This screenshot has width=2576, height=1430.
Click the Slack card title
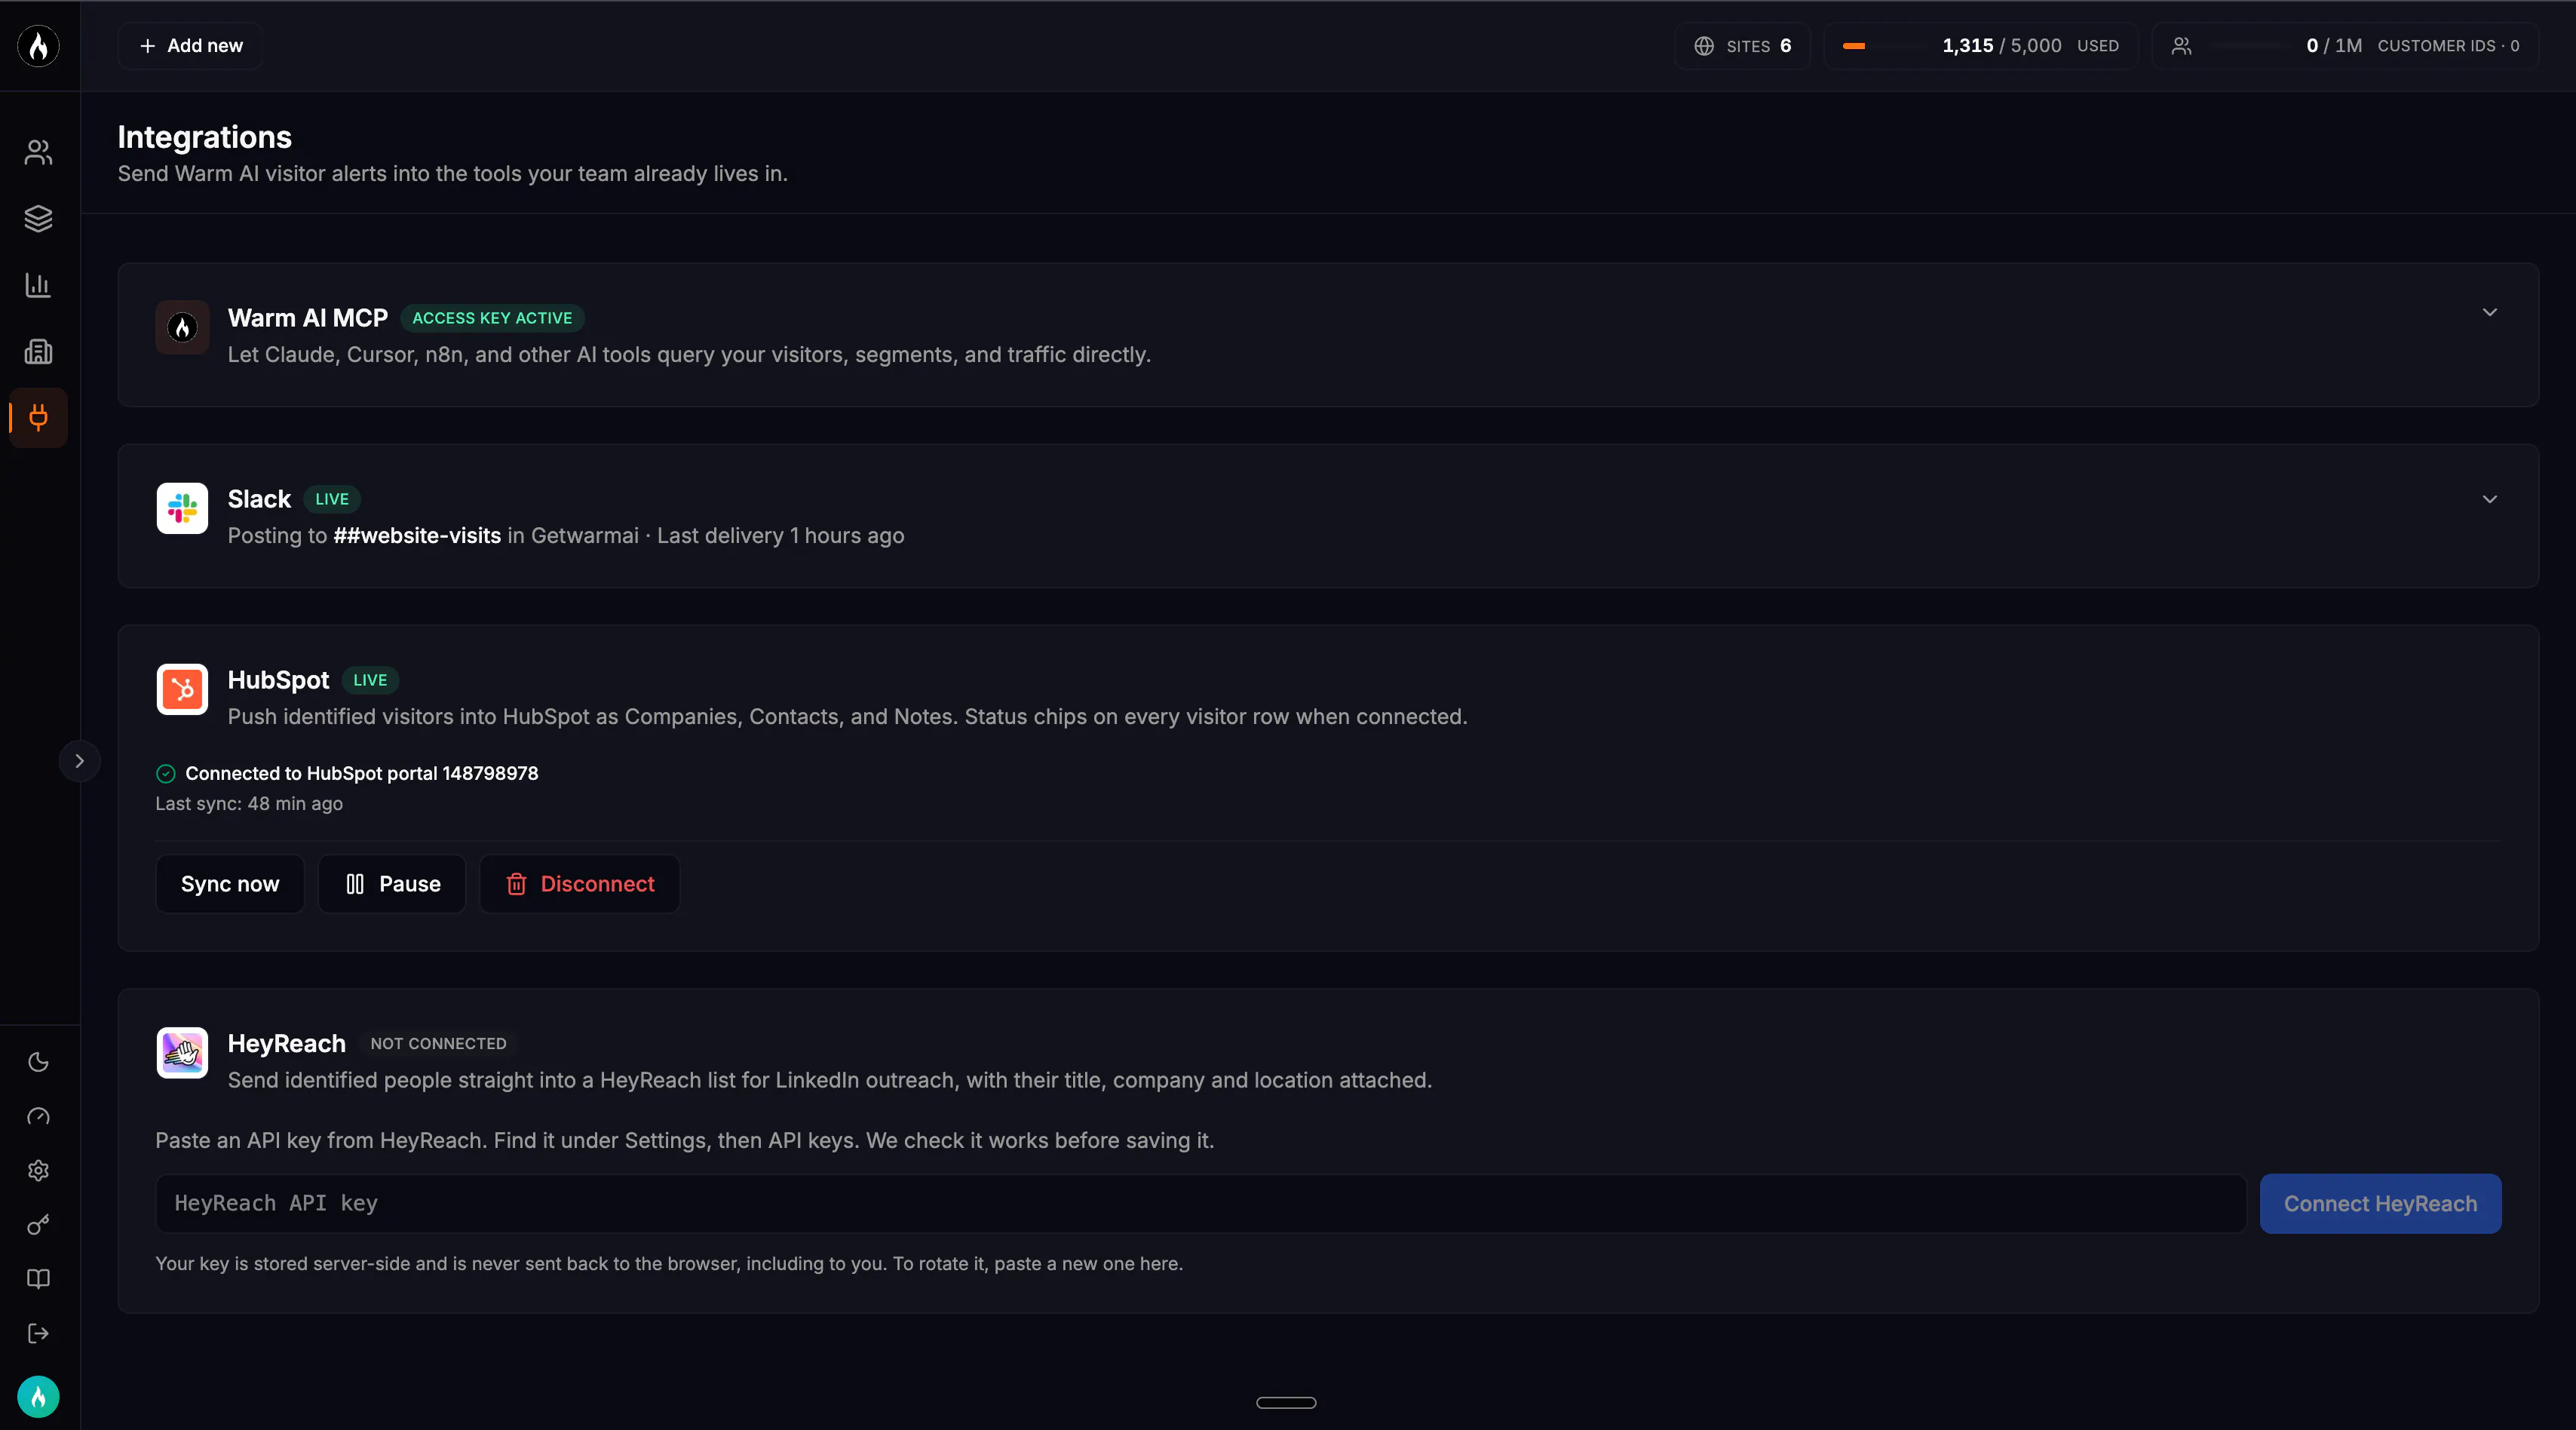259,499
